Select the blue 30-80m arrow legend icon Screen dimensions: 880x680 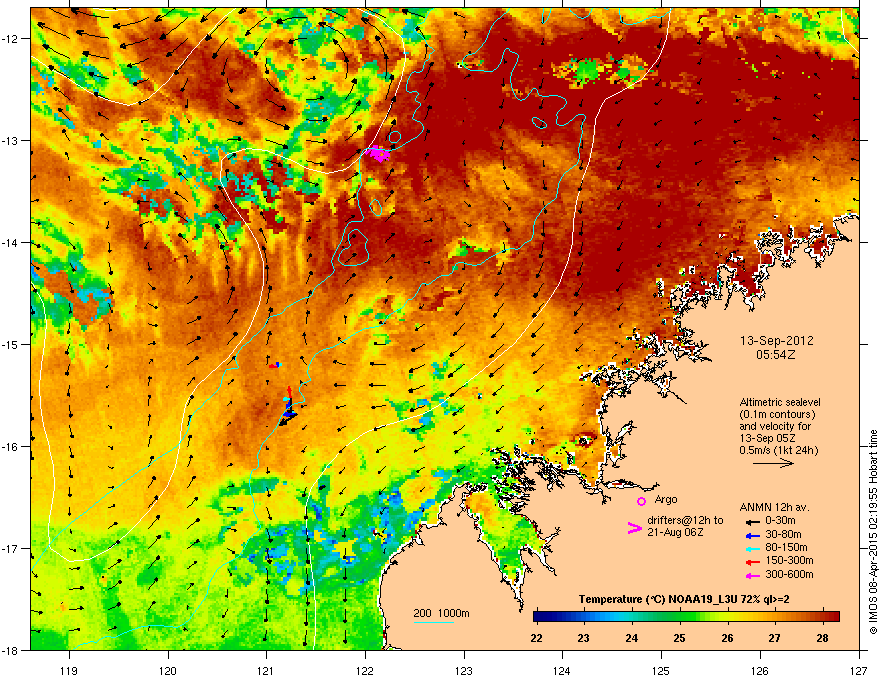[753, 535]
